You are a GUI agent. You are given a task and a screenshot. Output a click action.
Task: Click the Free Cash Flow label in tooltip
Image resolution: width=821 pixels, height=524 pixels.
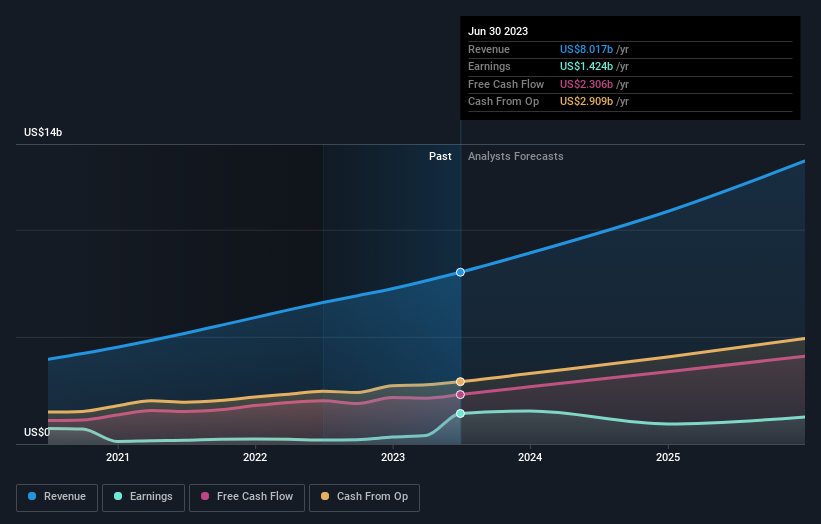(x=506, y=84)
